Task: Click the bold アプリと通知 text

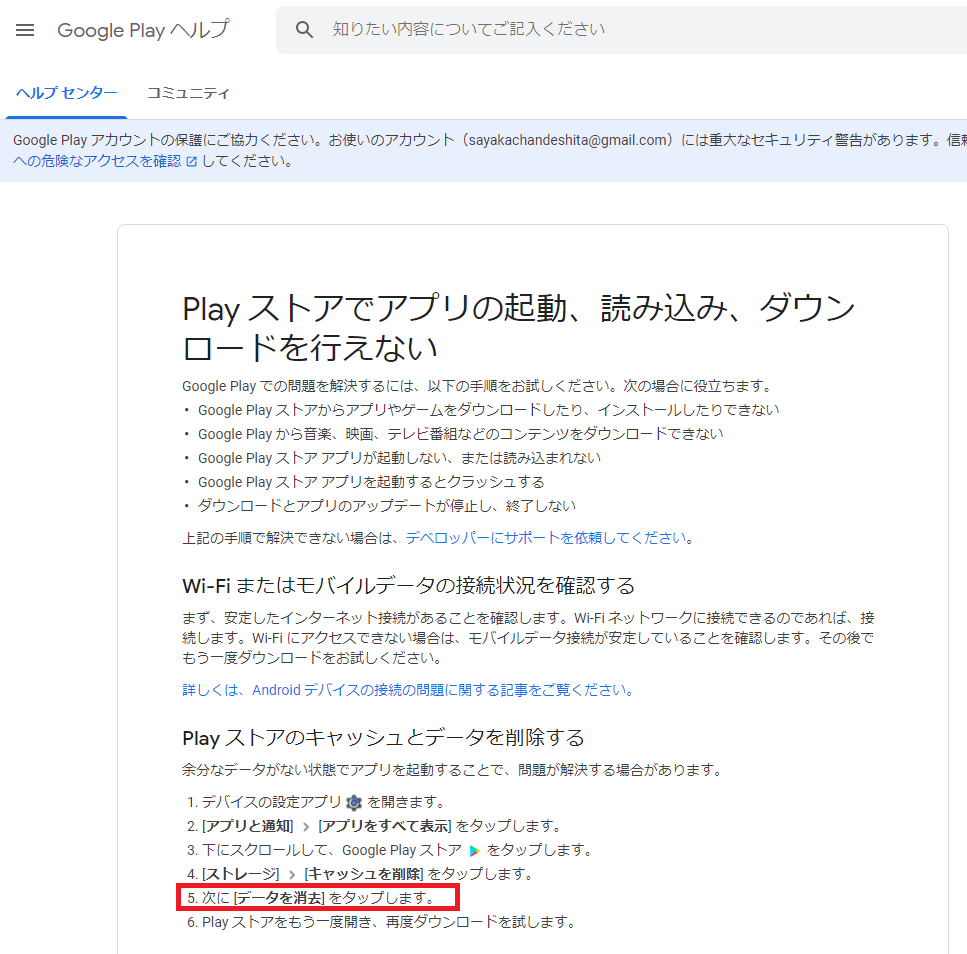Action: (247, 826)
